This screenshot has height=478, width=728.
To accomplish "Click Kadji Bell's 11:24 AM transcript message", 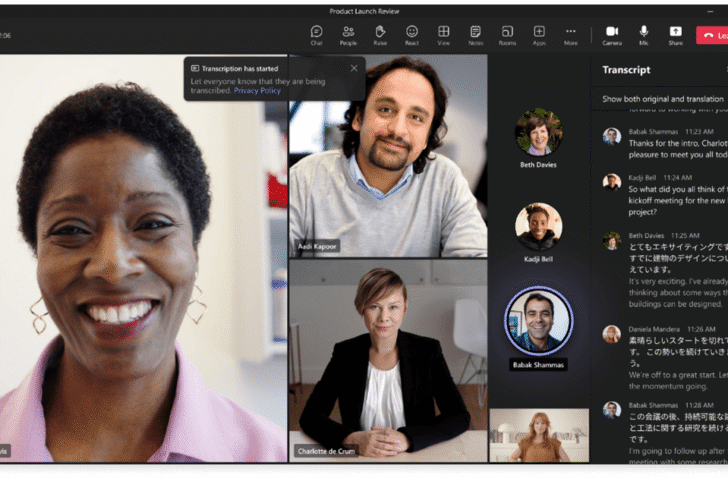I will (x=678, y=200).
